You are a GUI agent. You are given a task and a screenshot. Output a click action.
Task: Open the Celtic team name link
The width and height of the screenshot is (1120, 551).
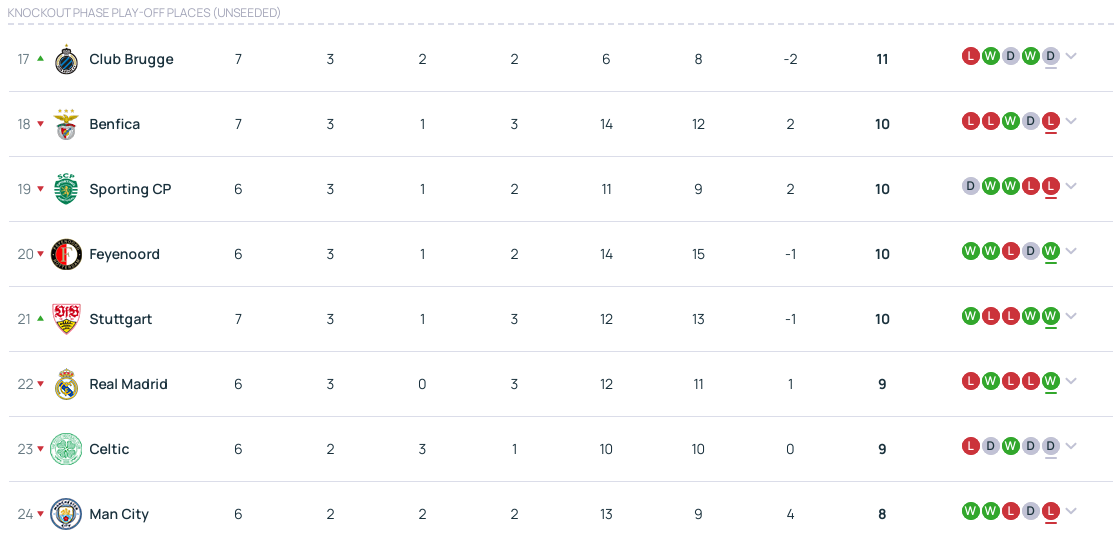coord(109,449)
